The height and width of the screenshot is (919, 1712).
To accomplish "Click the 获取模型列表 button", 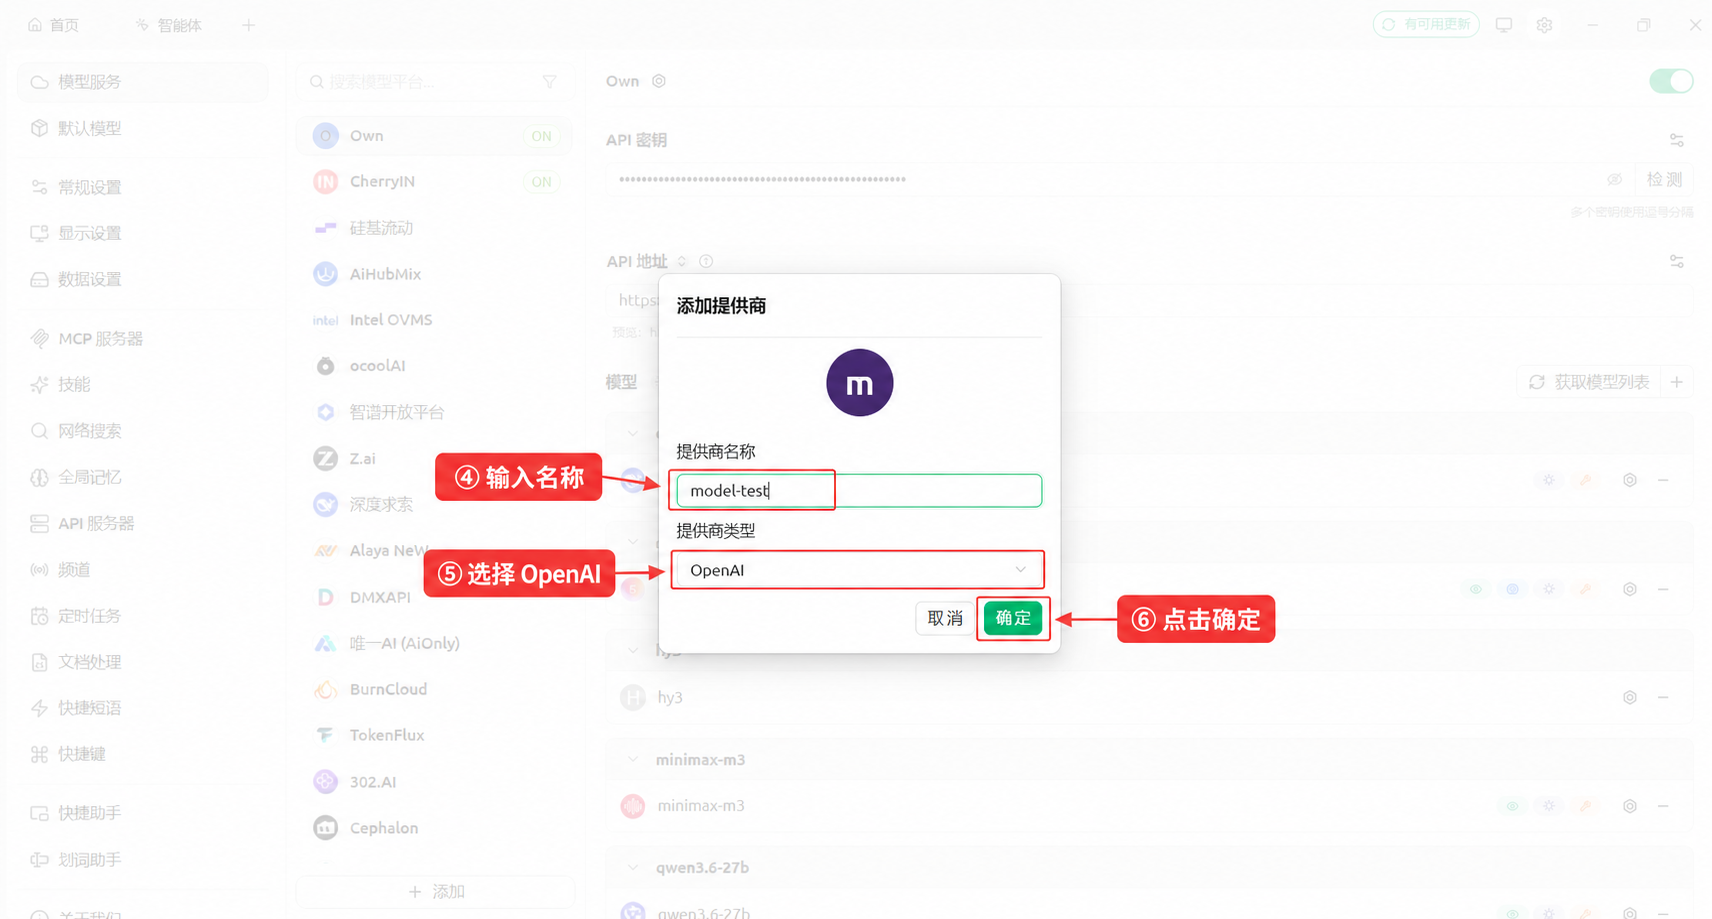I will pos(1589,382).
